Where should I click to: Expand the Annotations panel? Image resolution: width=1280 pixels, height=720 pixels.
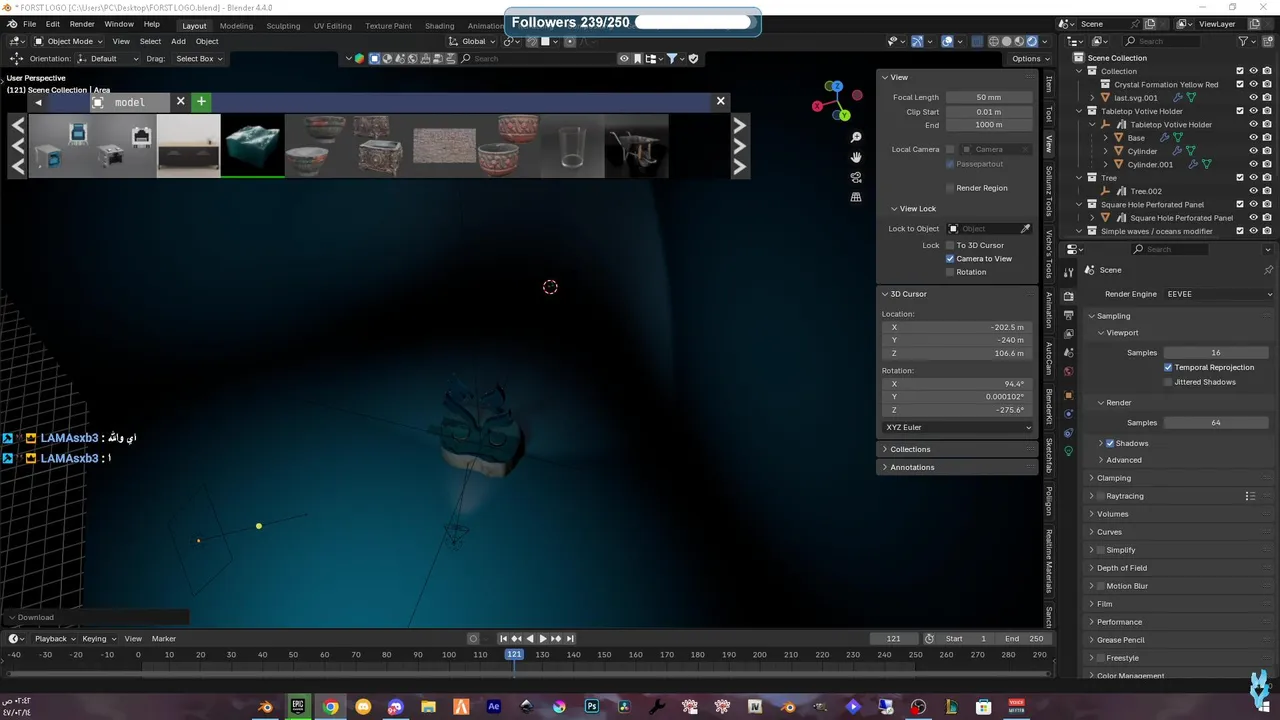[x=912, y=467]
